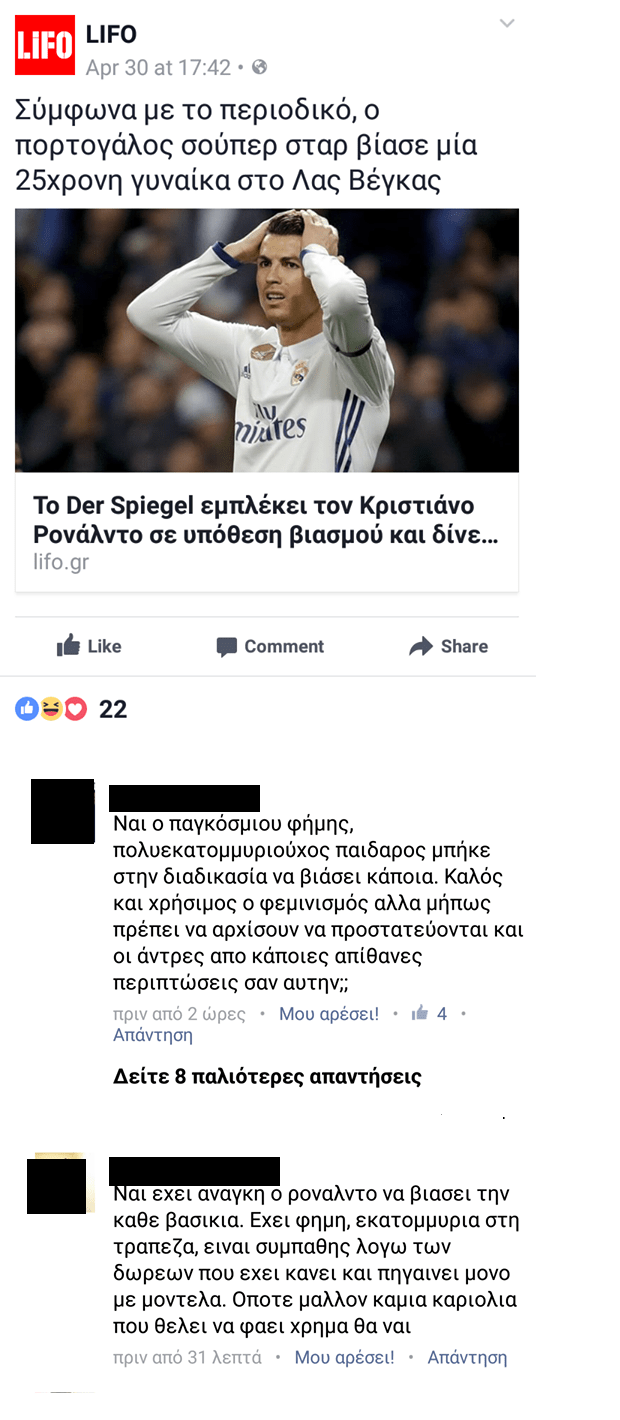The height and width of the screenshot is (1420, 620).
Task: Expand Δείτε 8 παλιότερες απαντήσεις
Action: click(267, 1077)
